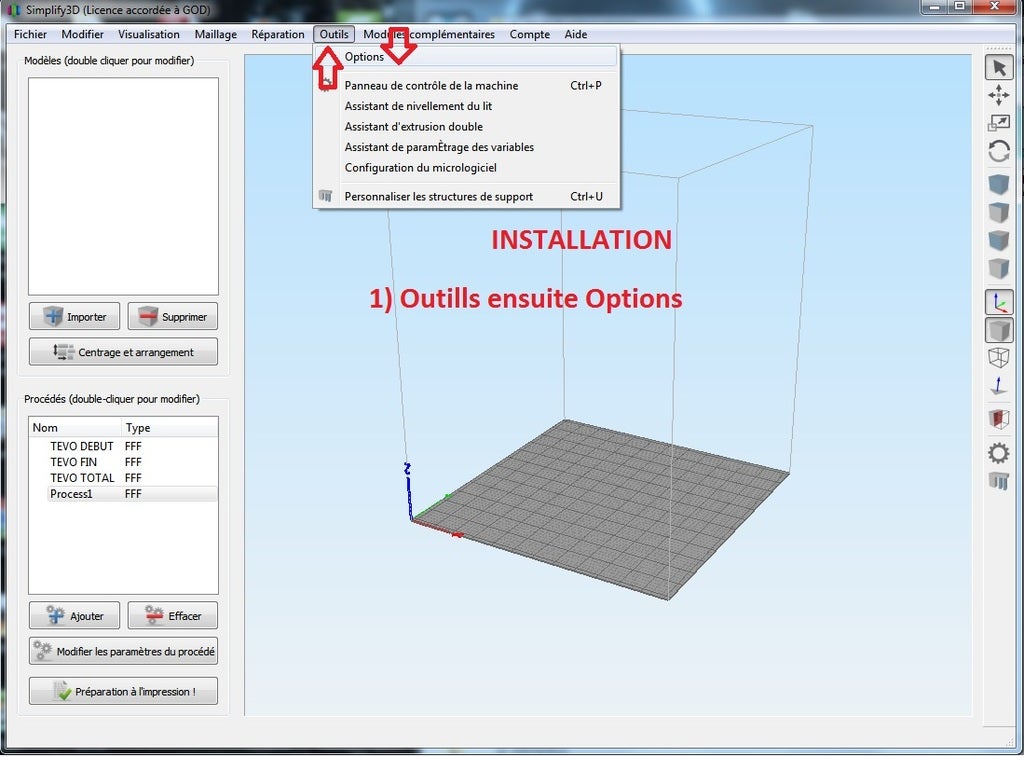The height and width of the screenshot is (757, 1024).
Task: Open the Aide menu
Action: [575, 35]
